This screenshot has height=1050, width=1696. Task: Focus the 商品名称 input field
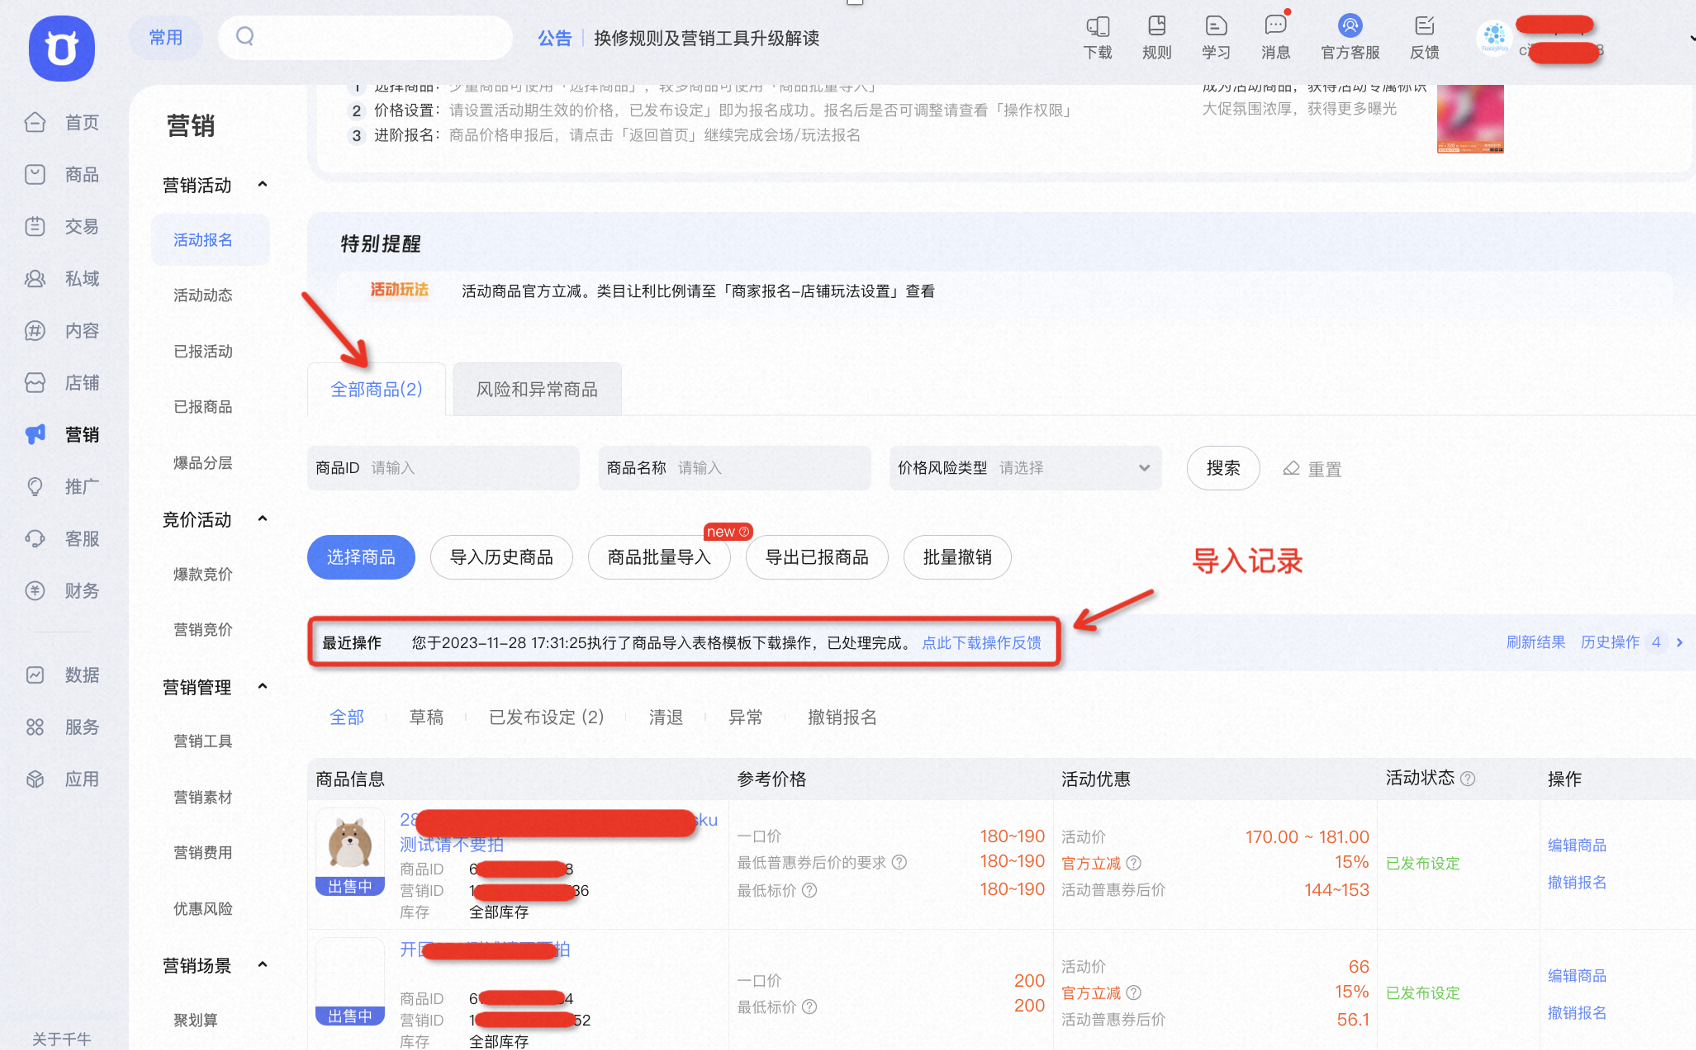point(735,468)
